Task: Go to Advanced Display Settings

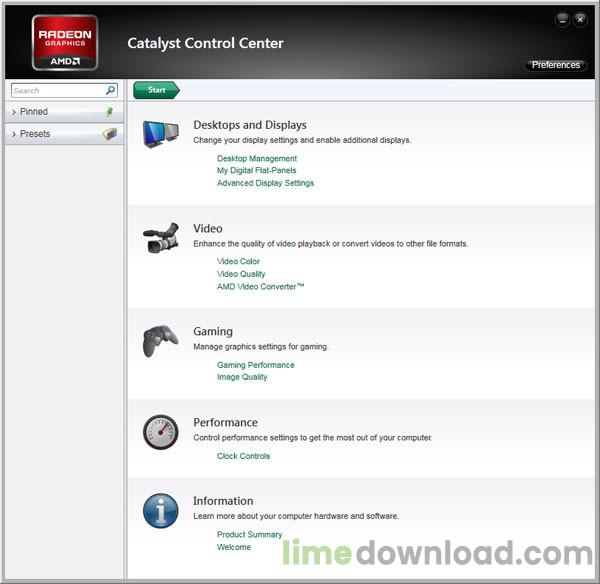Action: tap(265, 183)
